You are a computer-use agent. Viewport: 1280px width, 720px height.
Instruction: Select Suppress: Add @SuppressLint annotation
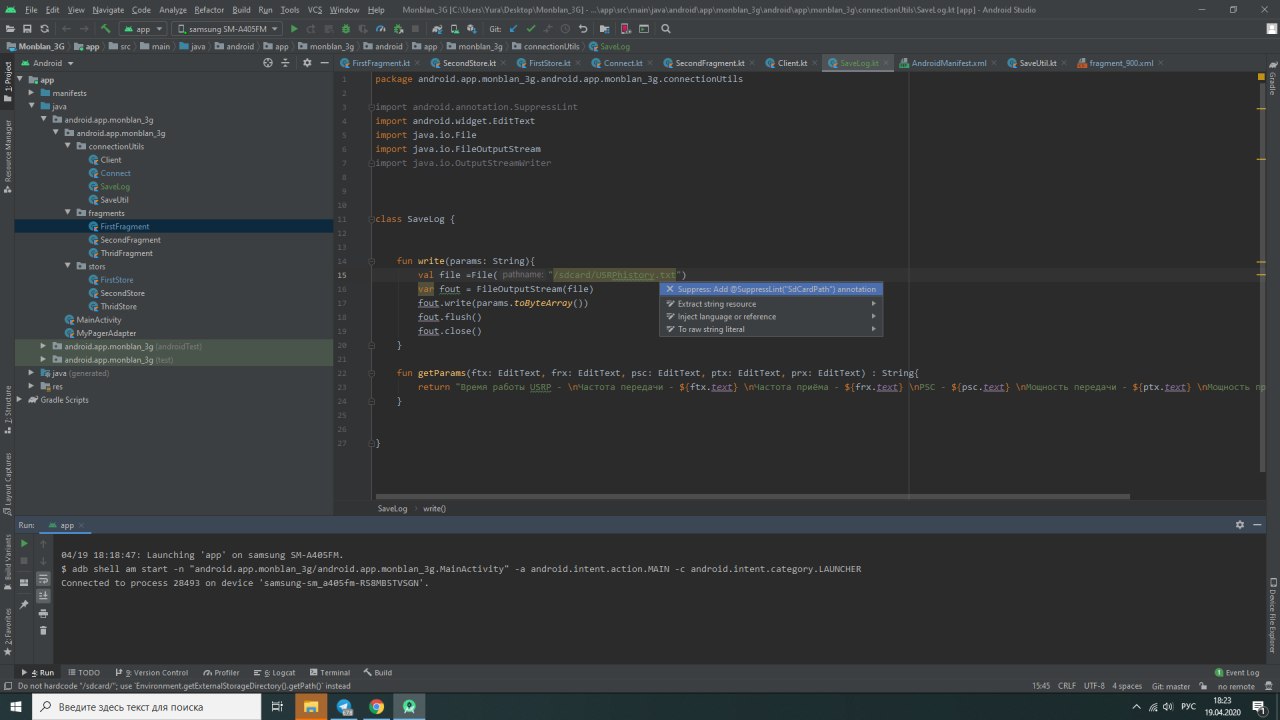pos(770,289)
